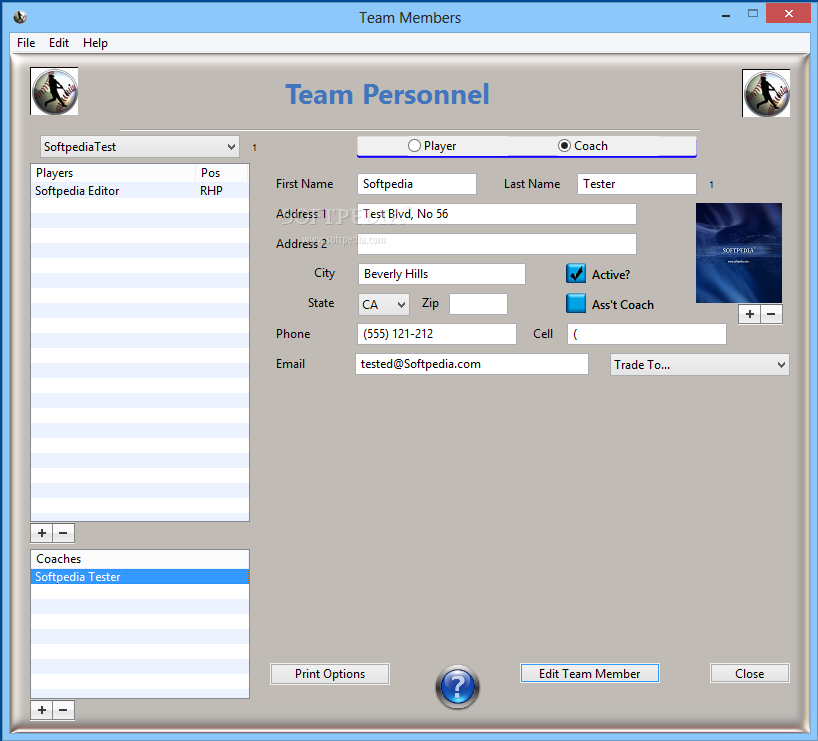
Task: Click the empty Address 2 field
Action: click(x=497, y=244)
